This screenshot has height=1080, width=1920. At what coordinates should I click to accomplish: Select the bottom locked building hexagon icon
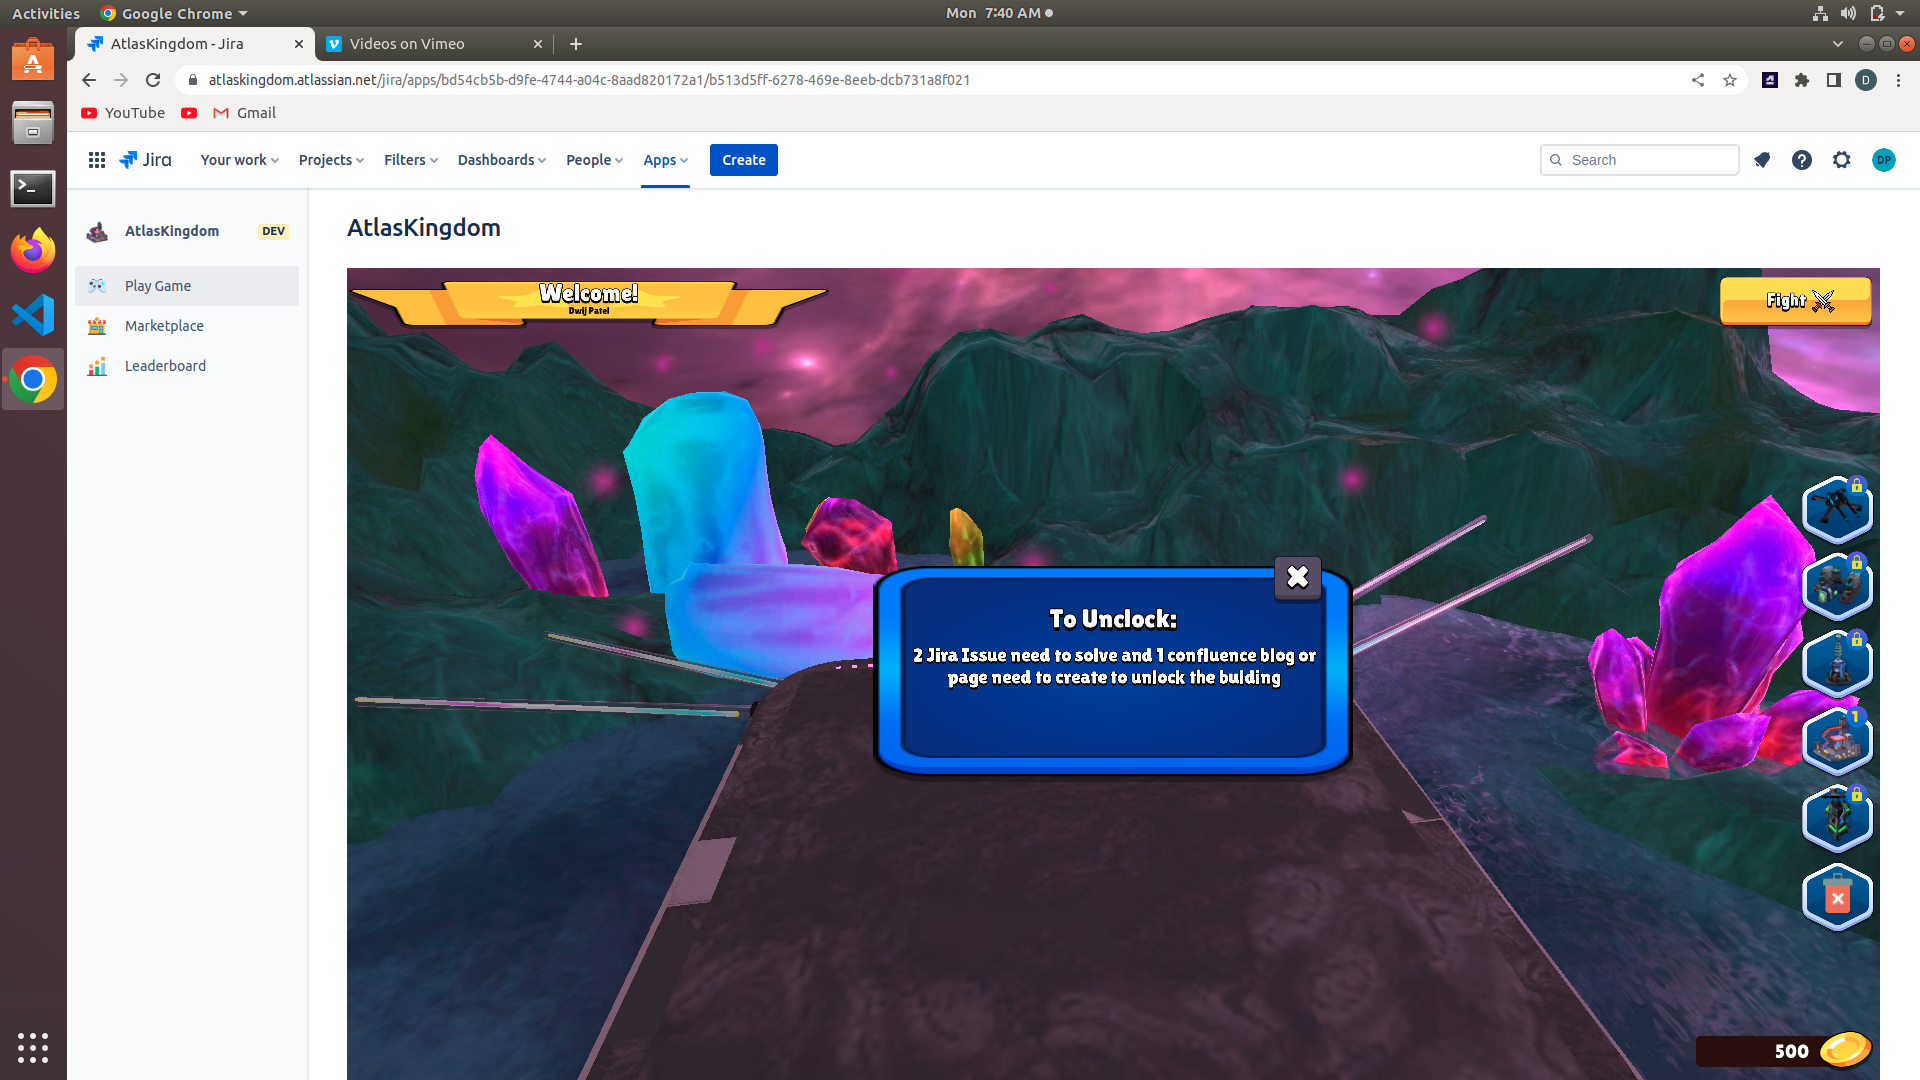(x=1837, y=818)
